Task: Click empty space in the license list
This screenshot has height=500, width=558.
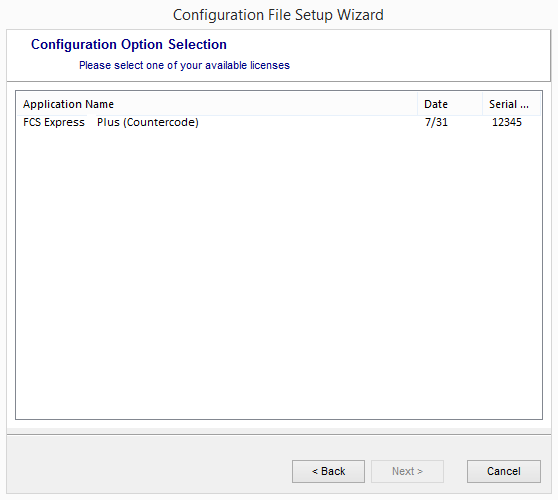Action: 279,270
